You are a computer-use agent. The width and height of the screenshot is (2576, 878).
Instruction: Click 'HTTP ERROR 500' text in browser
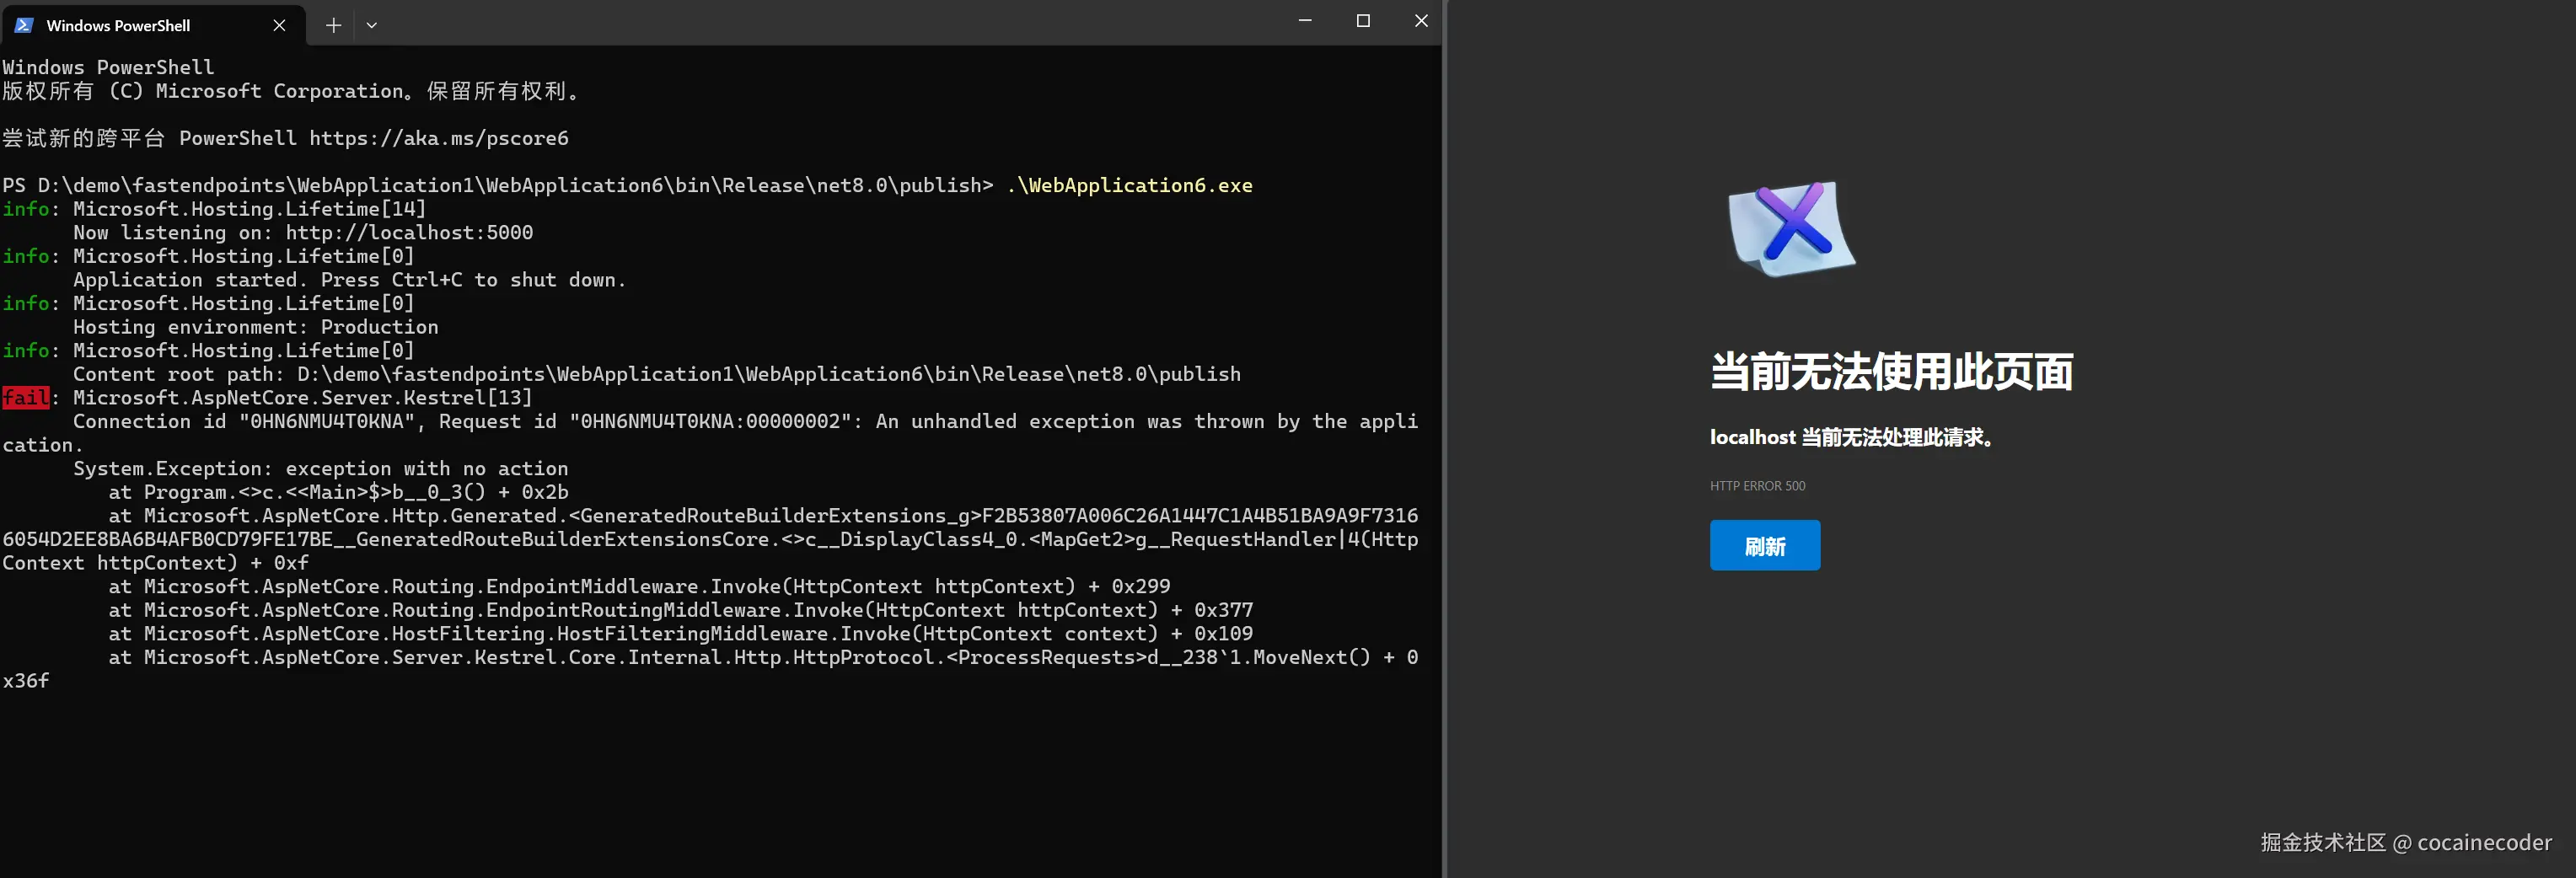pyautogui.click(x=1757, y=486)
